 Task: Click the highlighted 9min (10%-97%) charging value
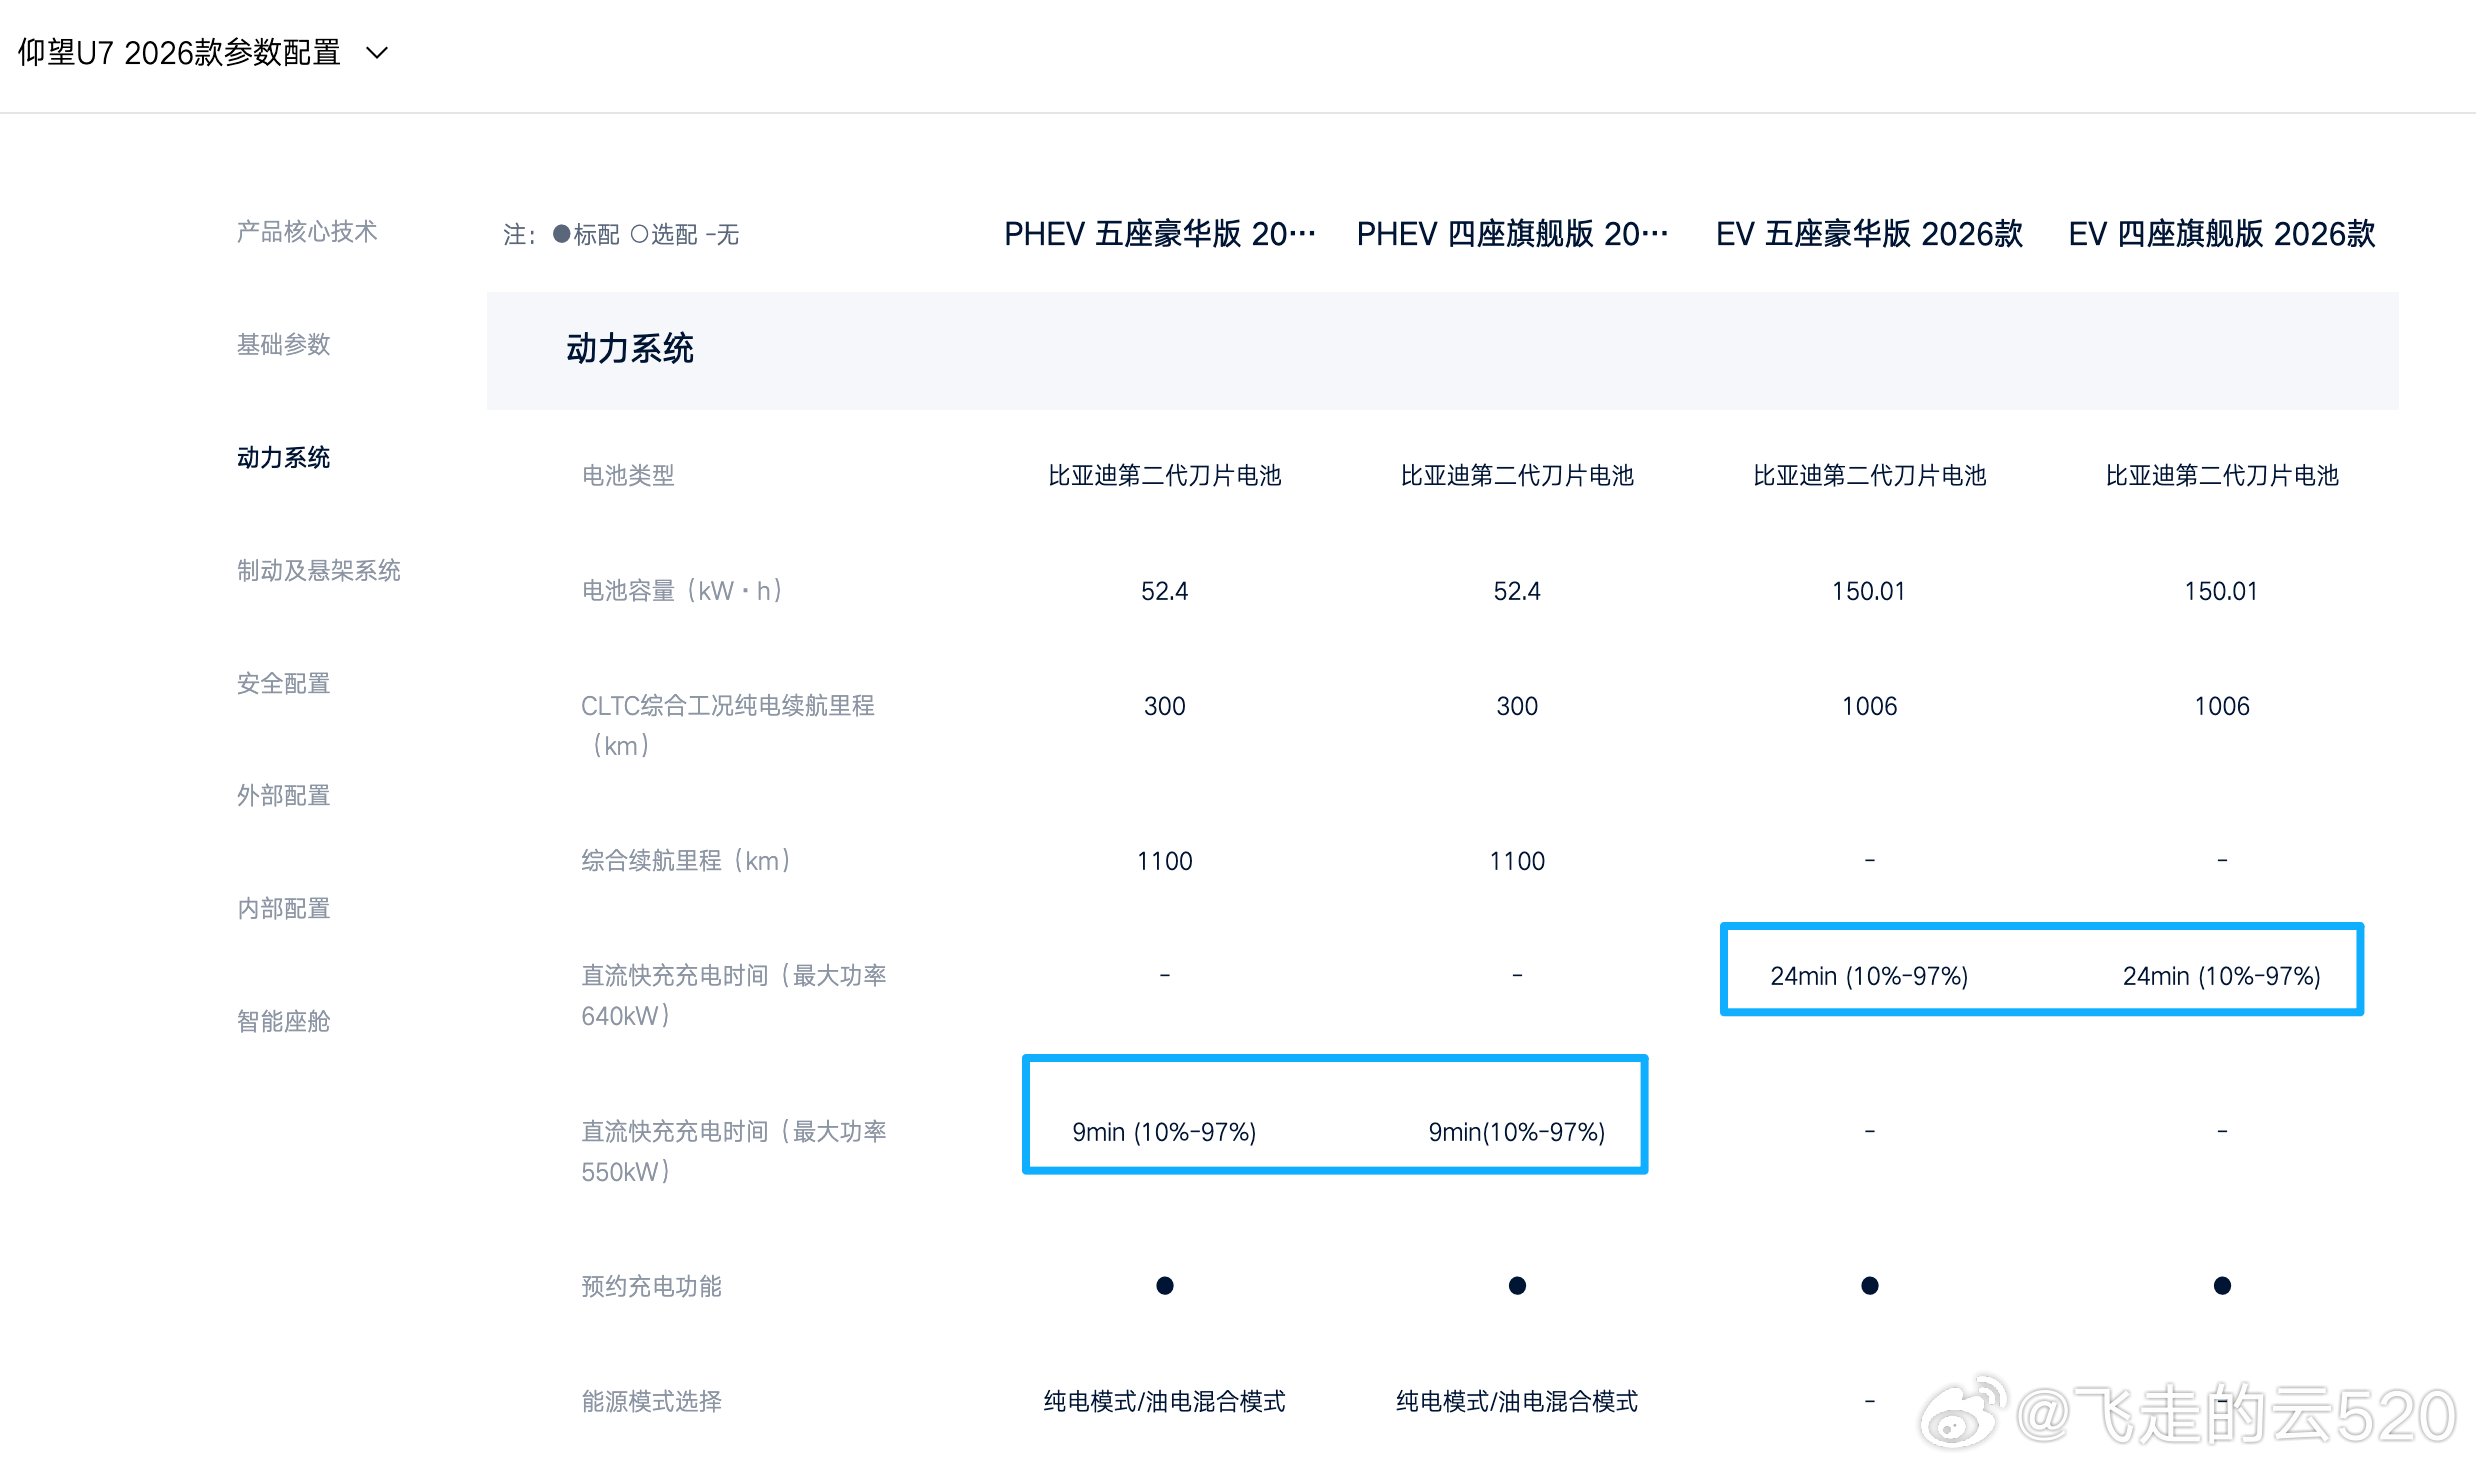pyautogui.click(x=1163, y=1132)
